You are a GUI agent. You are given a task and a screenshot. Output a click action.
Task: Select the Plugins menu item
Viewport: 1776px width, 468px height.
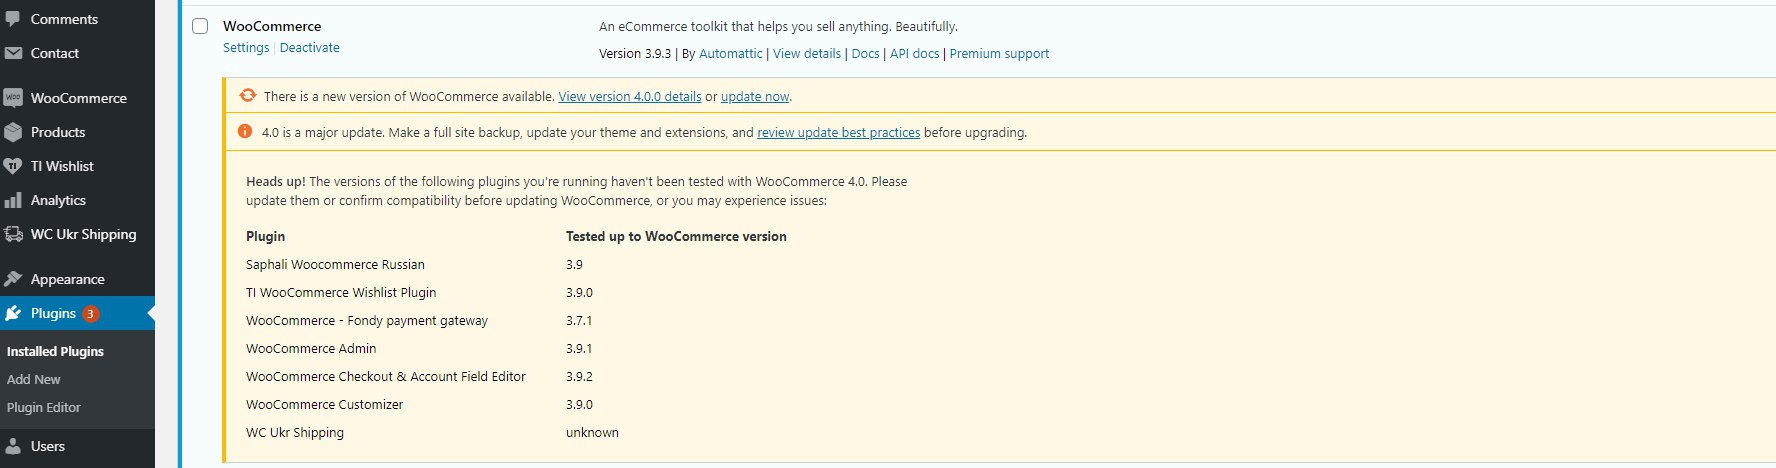coord(53,313)
